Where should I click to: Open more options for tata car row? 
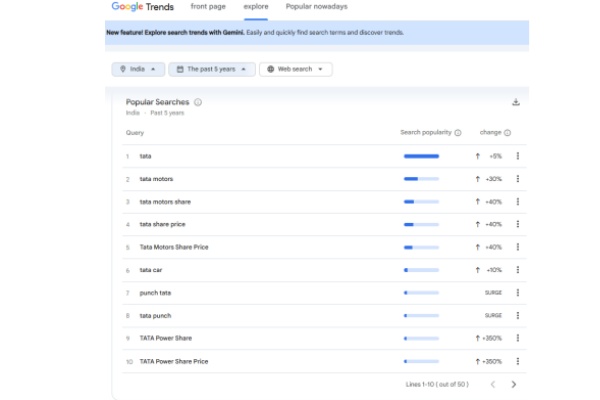click(x=518, y=270)
